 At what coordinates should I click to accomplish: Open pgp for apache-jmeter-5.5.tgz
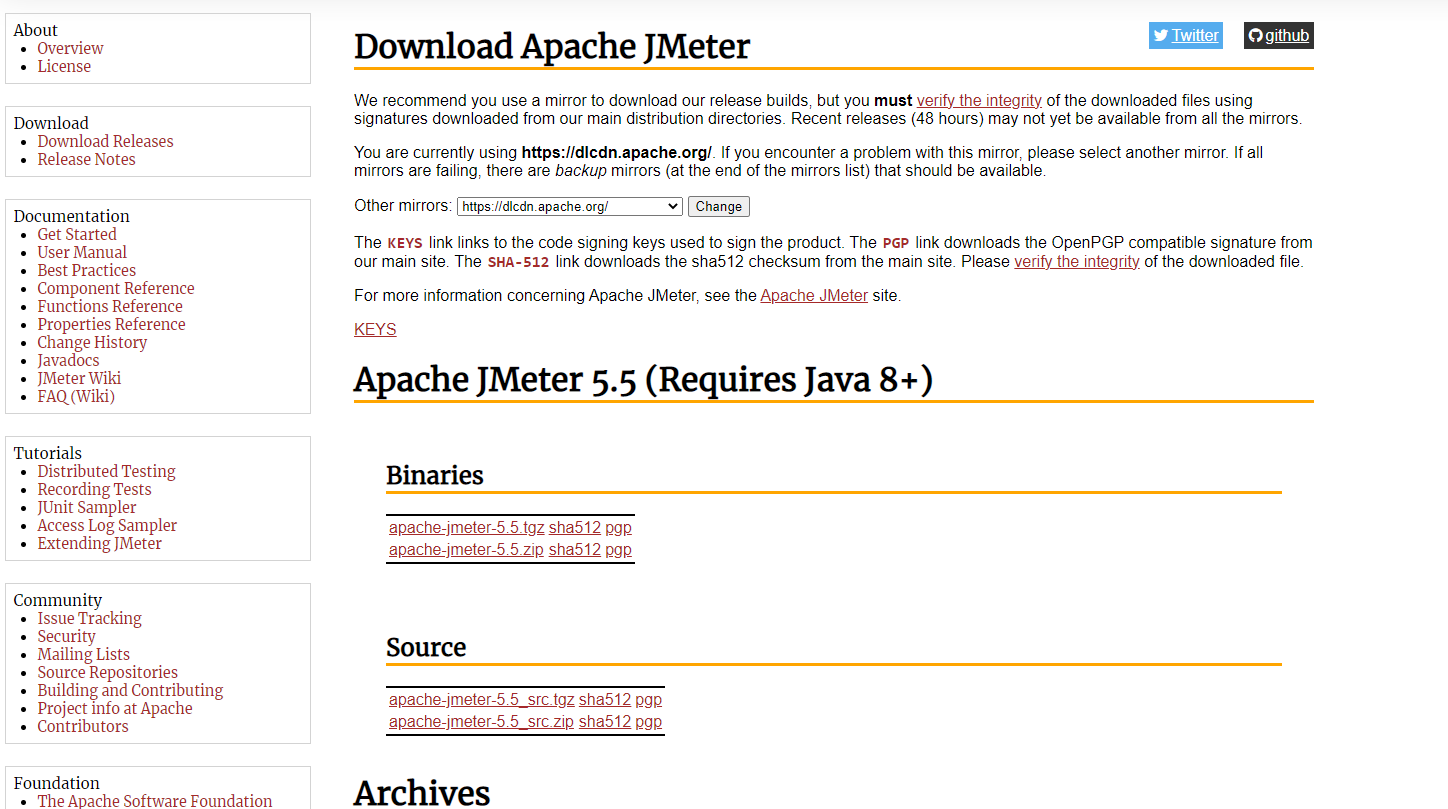pyautogui.click(x=618, y=527)
